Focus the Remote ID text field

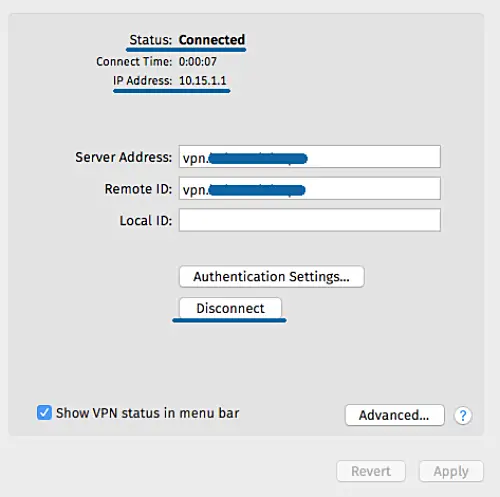coord(310,188)
